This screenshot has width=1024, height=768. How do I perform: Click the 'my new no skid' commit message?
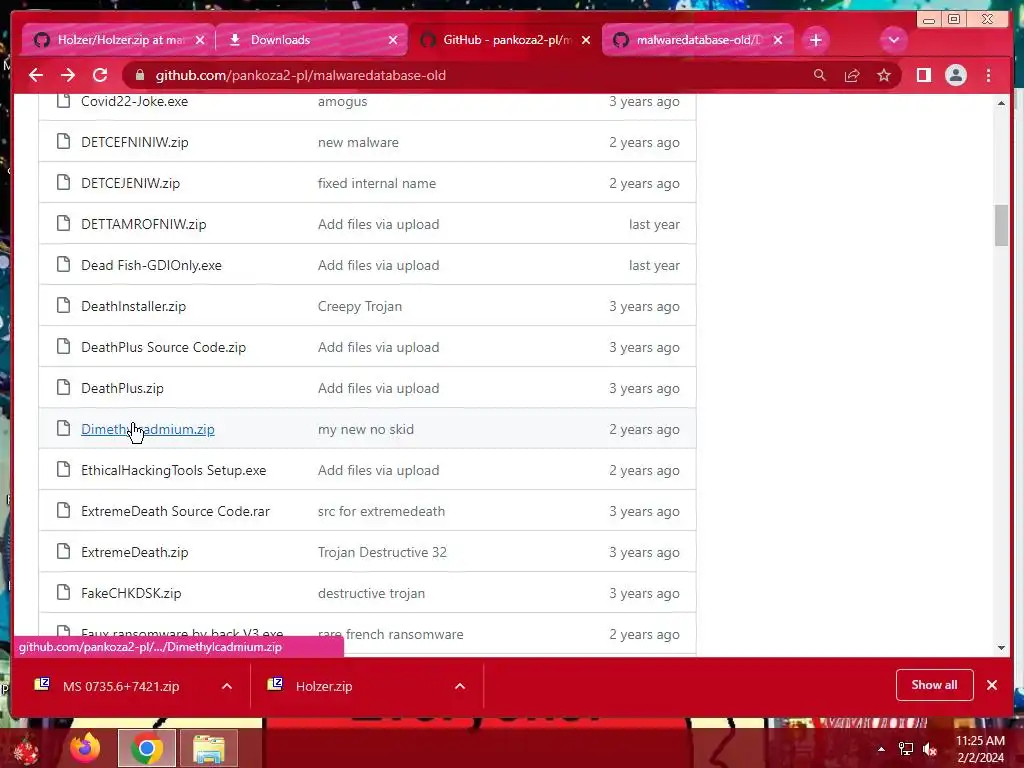[366, 430]
